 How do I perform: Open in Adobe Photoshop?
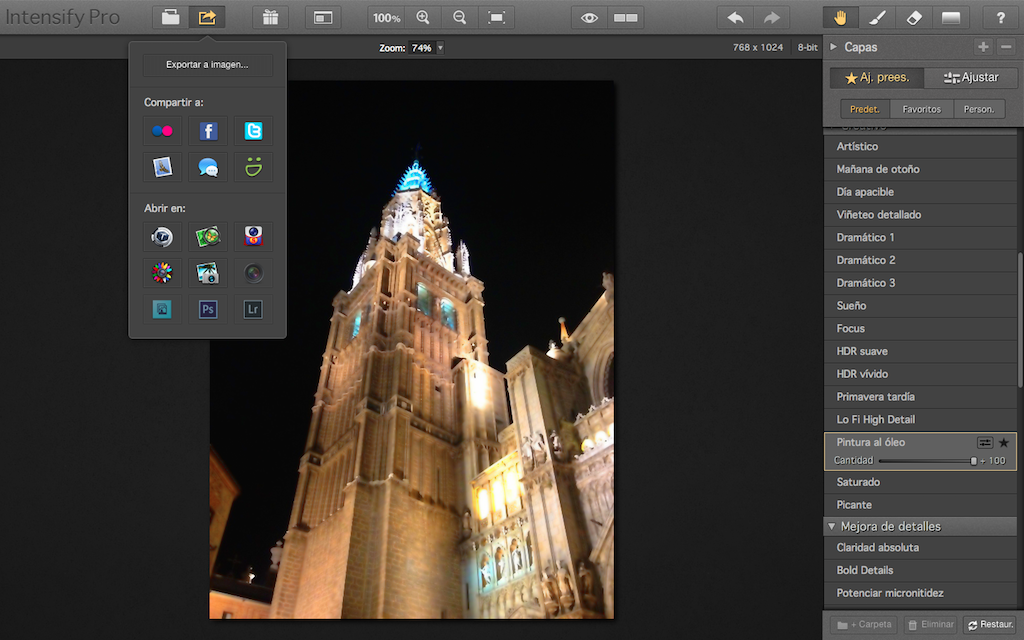point(208,309)
